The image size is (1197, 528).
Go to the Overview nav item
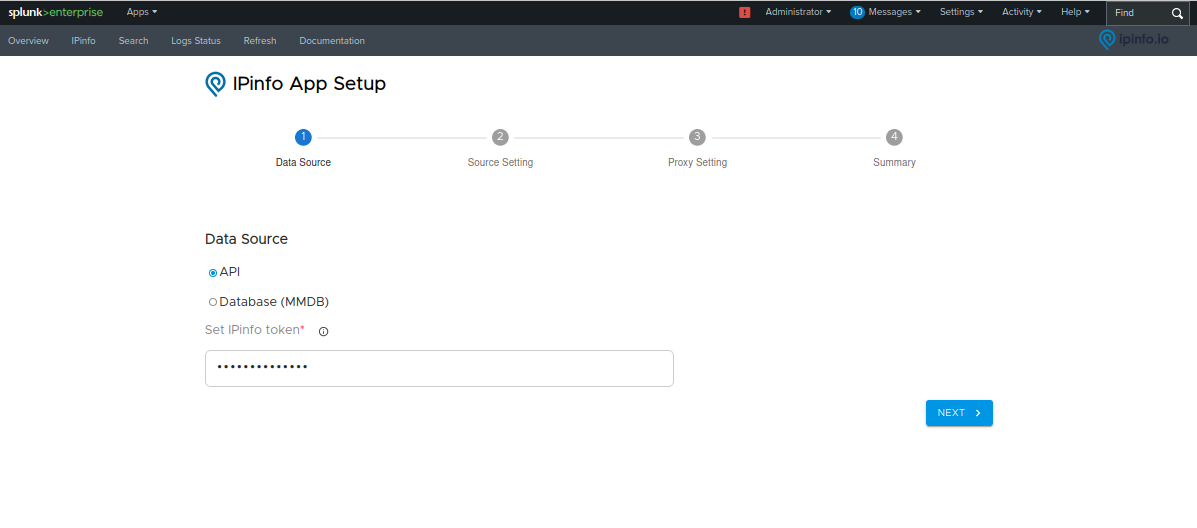coord(28,40)
